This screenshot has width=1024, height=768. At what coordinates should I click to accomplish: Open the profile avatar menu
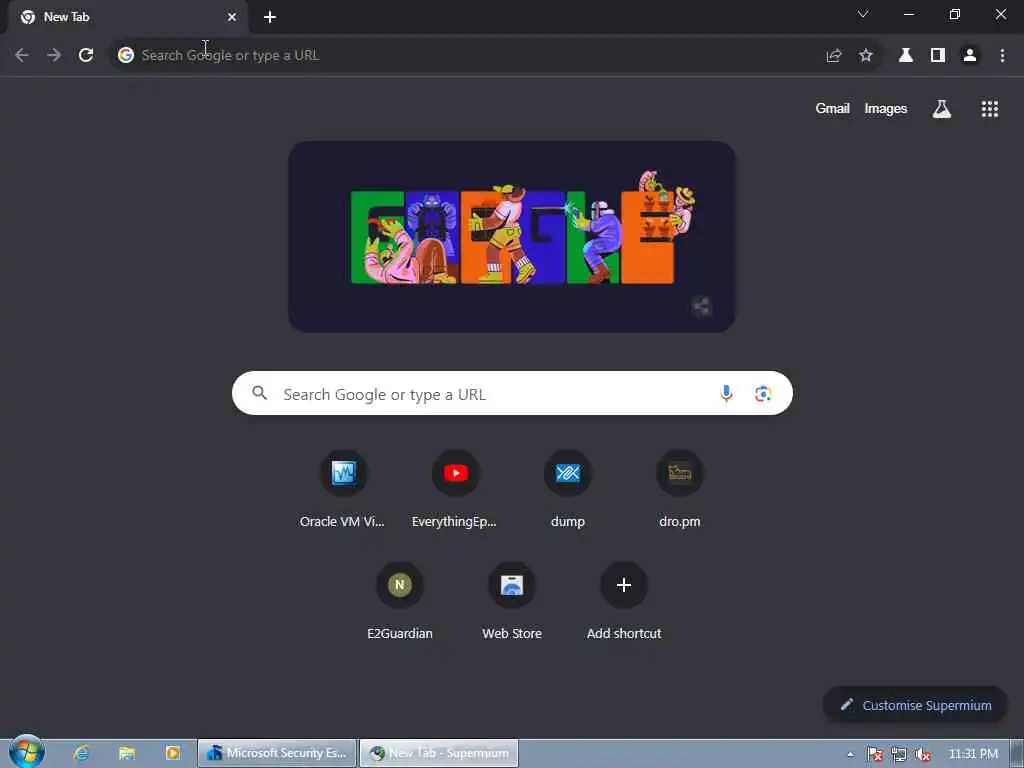(970, 56)
